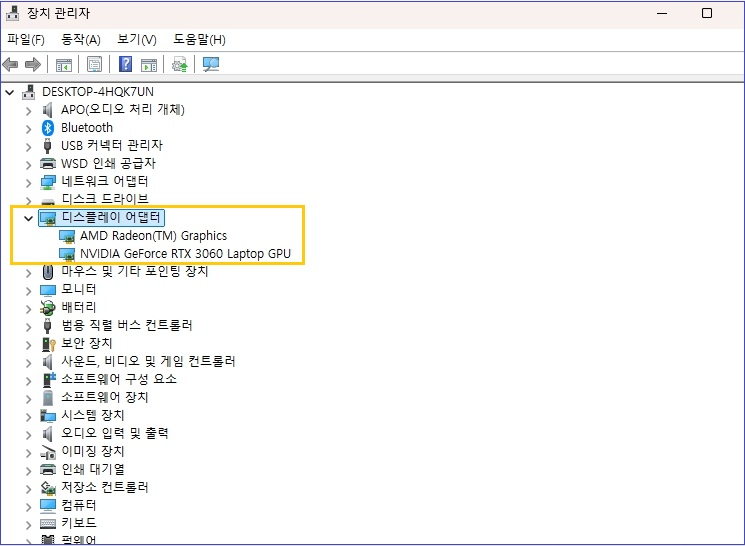
Task: Select the DESKTOP-4HQK7UN computer name
Action: (x=98, y=92)
